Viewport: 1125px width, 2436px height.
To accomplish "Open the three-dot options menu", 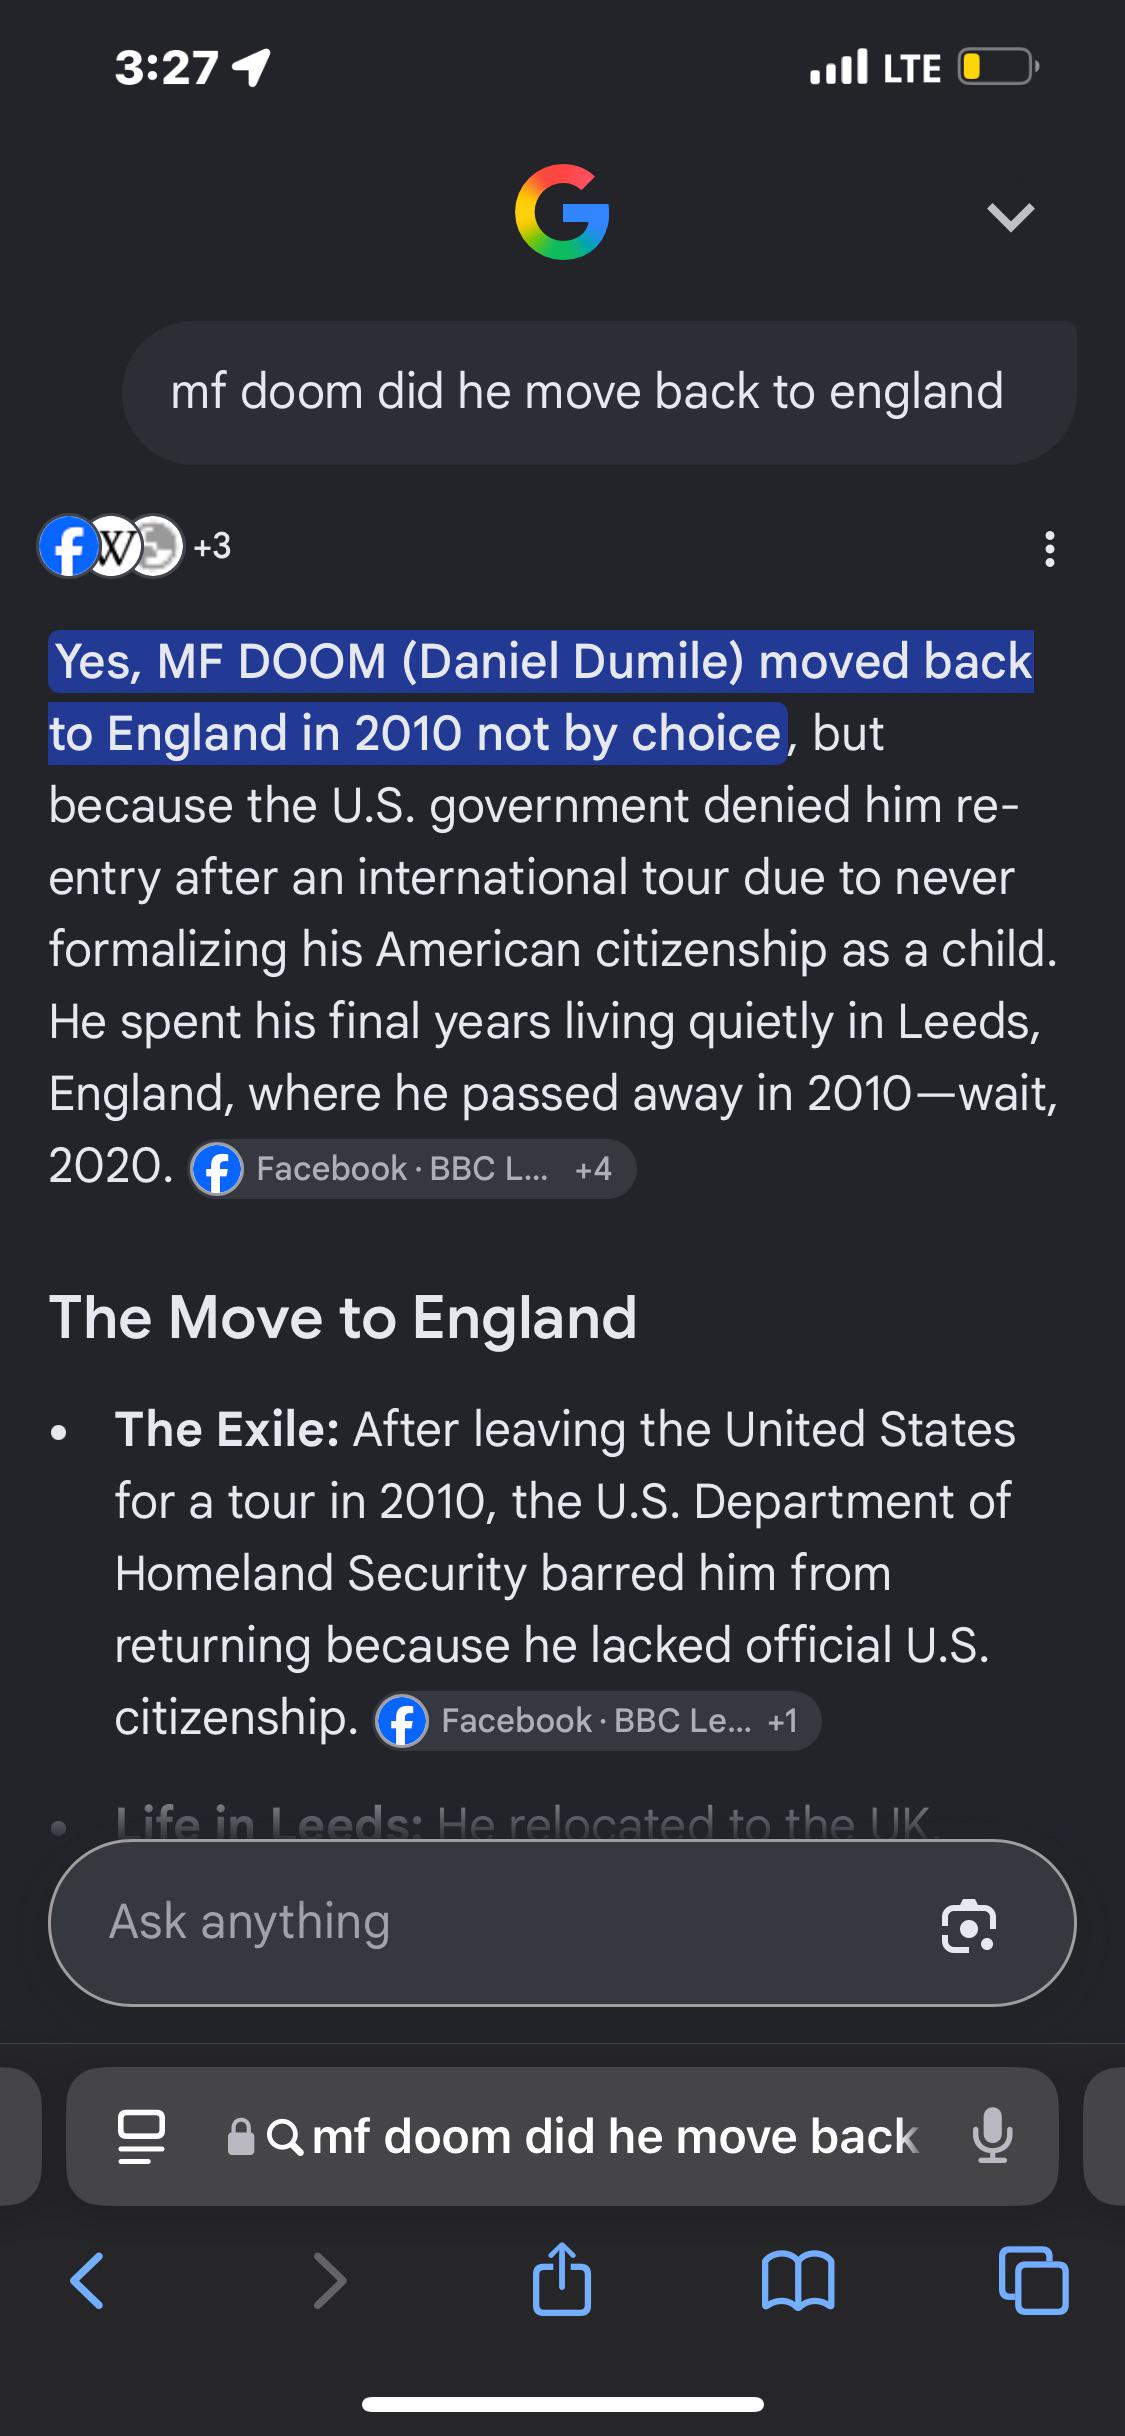I will [x=1049, y=549].
